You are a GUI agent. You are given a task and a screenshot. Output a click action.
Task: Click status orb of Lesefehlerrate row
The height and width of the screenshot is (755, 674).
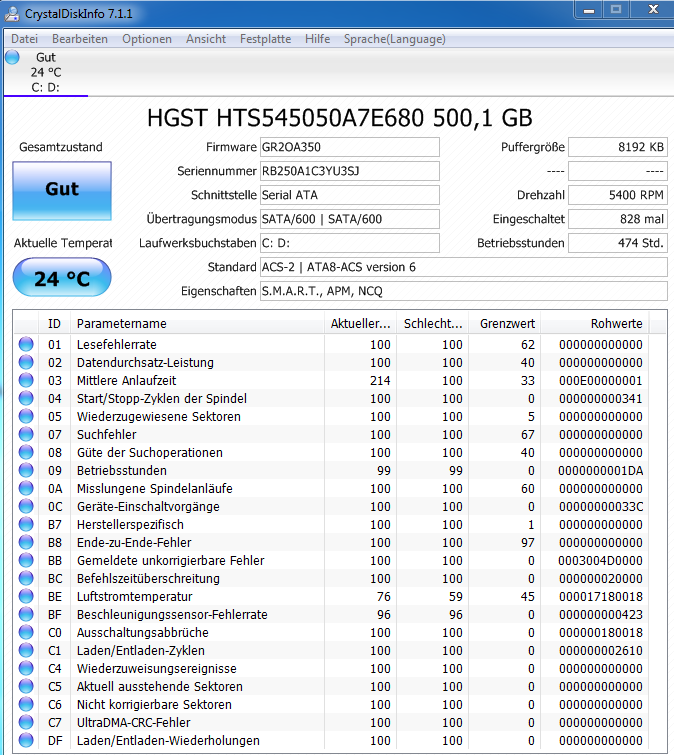(x=26, y=344)
